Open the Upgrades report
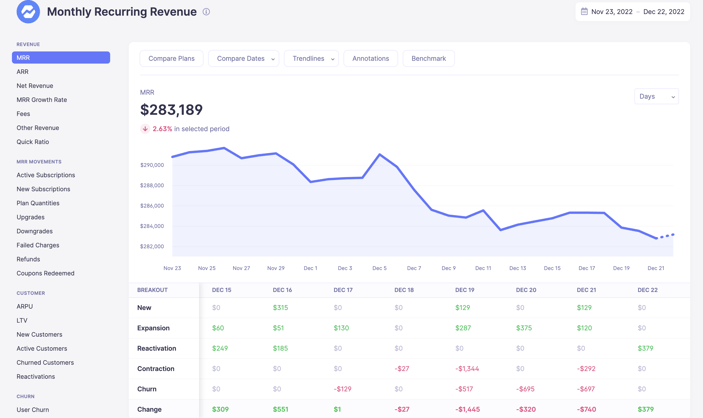 pos(30,217)
